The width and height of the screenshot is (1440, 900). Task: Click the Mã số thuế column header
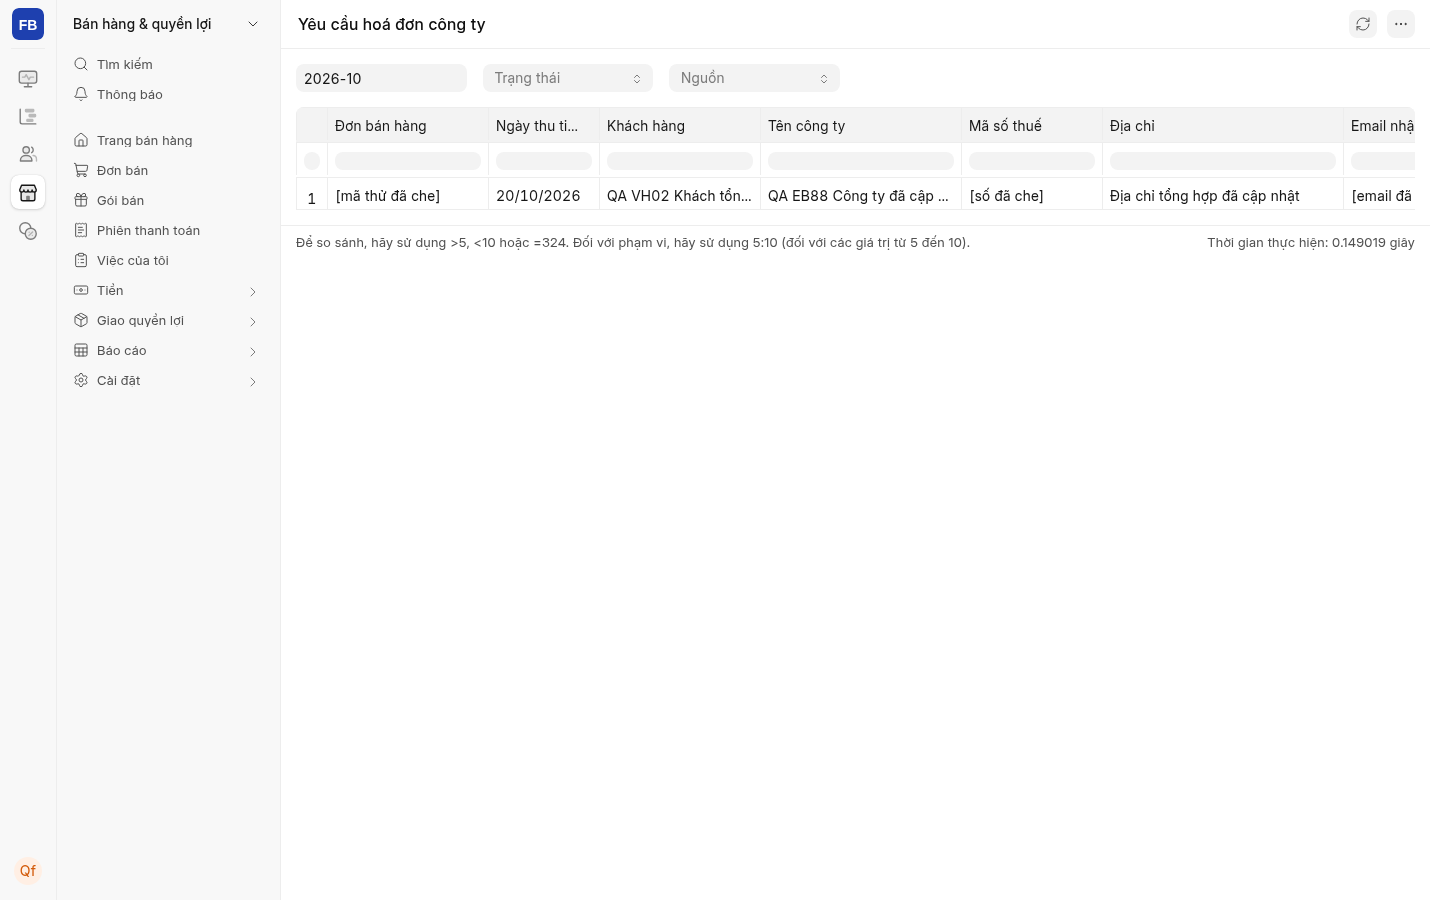1031,125
